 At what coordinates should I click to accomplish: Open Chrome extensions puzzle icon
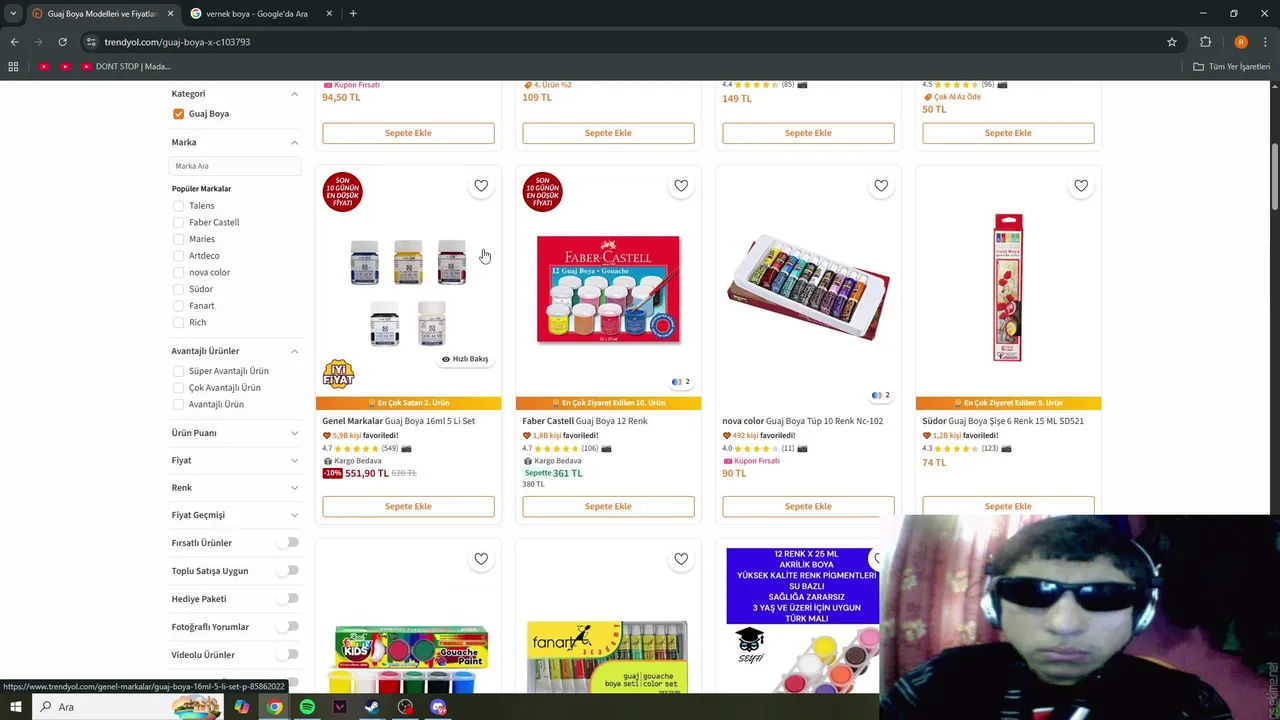(1205, 42)
